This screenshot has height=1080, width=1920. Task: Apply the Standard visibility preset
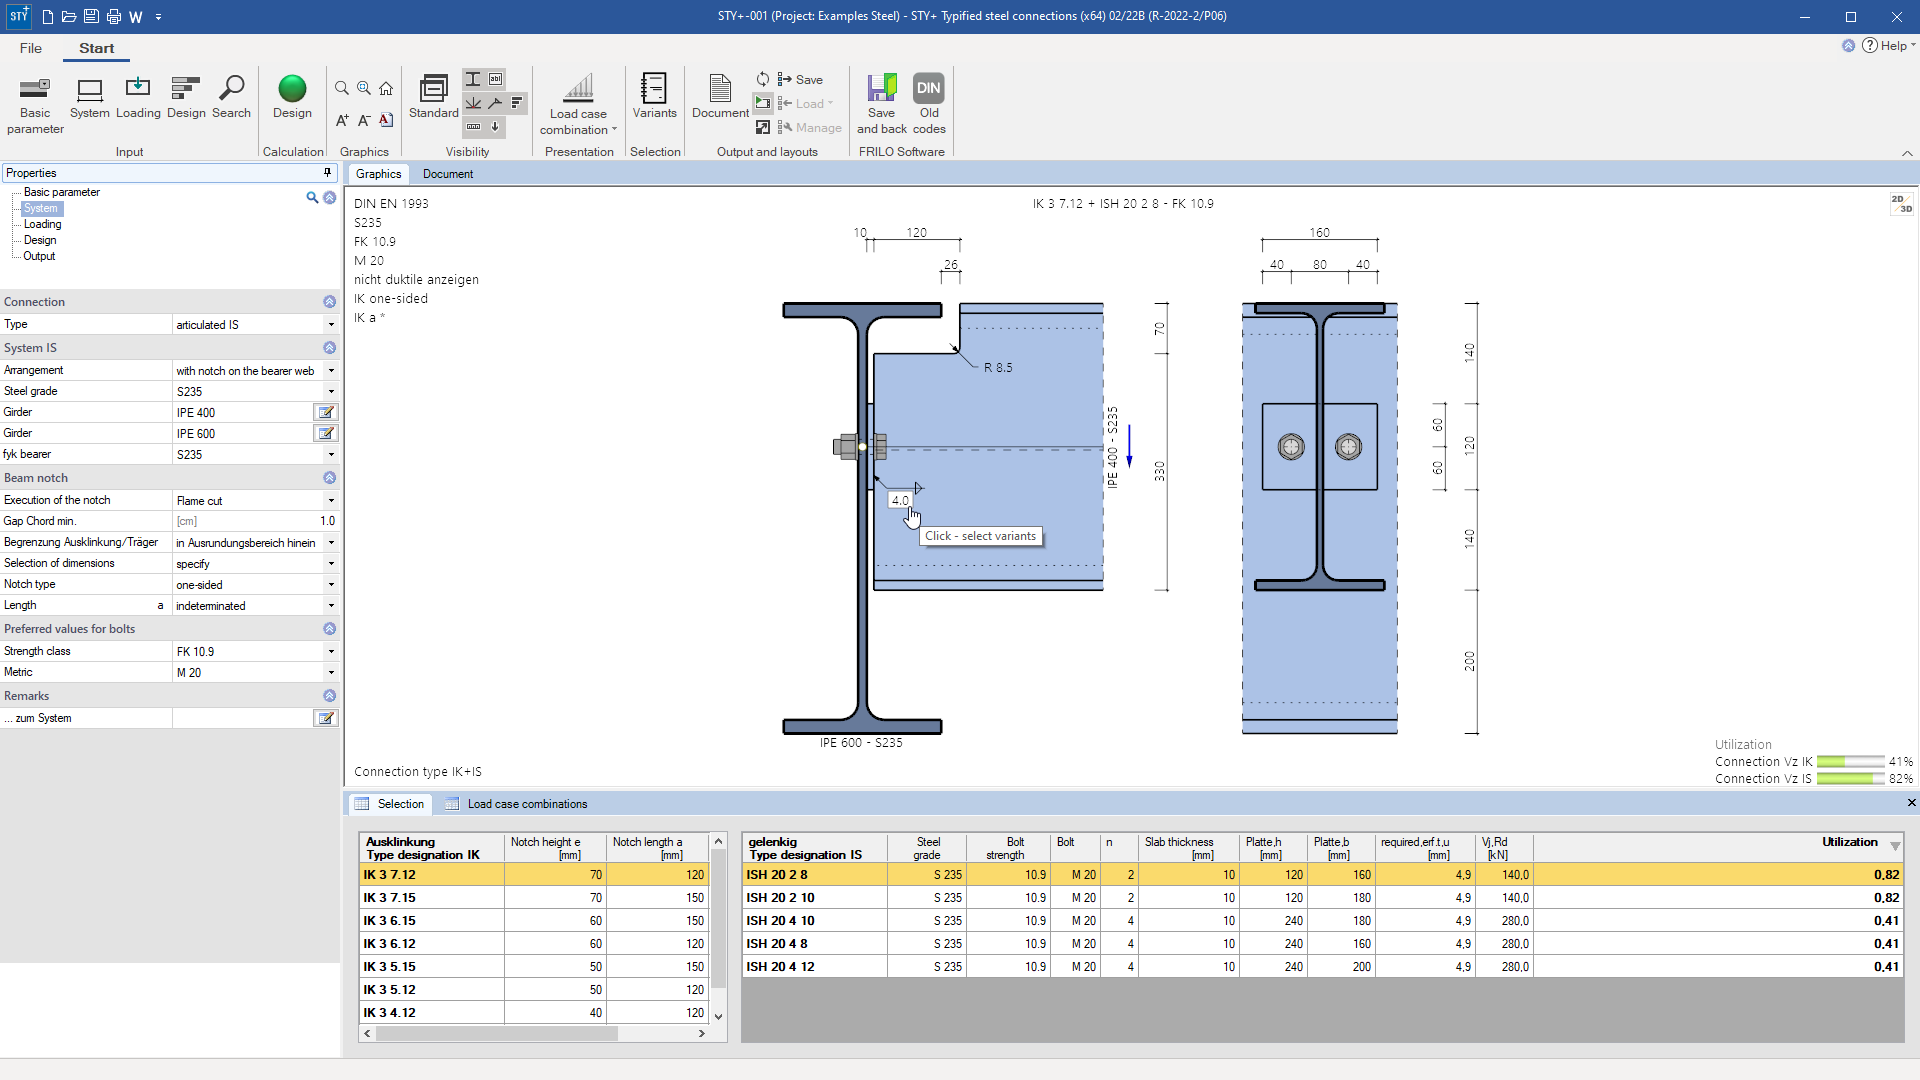point(434,98)
